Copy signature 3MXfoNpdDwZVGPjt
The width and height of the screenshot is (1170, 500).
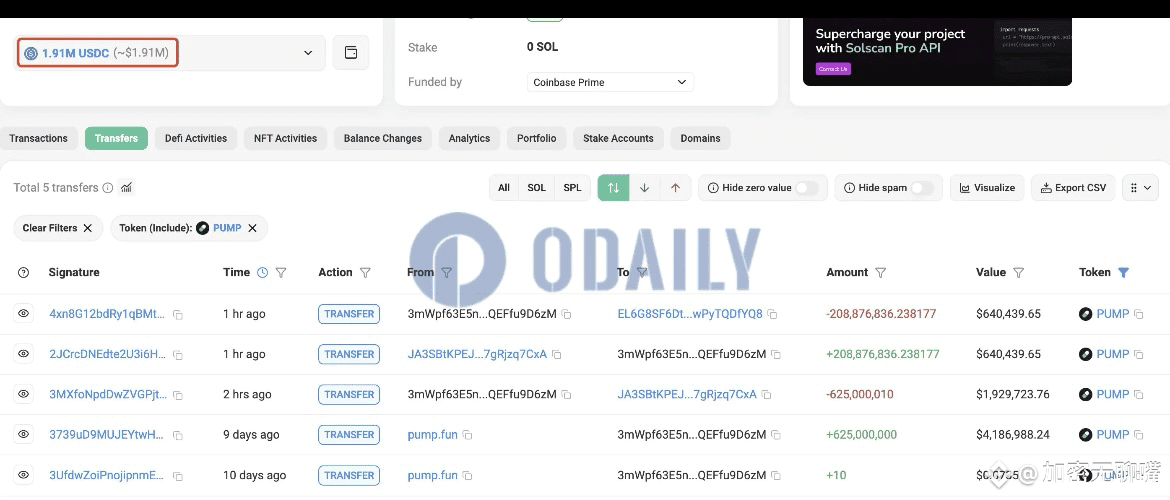[178, 395]
